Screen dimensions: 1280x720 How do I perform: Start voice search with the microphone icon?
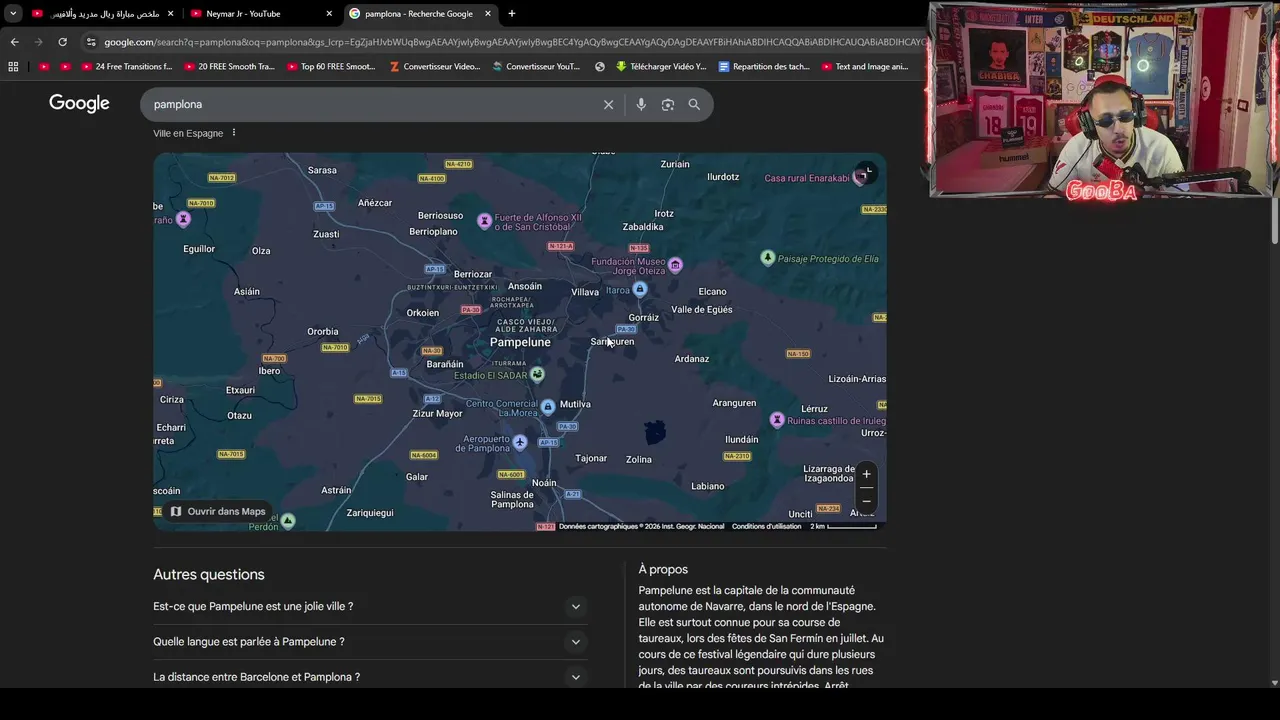click(641, 104)
